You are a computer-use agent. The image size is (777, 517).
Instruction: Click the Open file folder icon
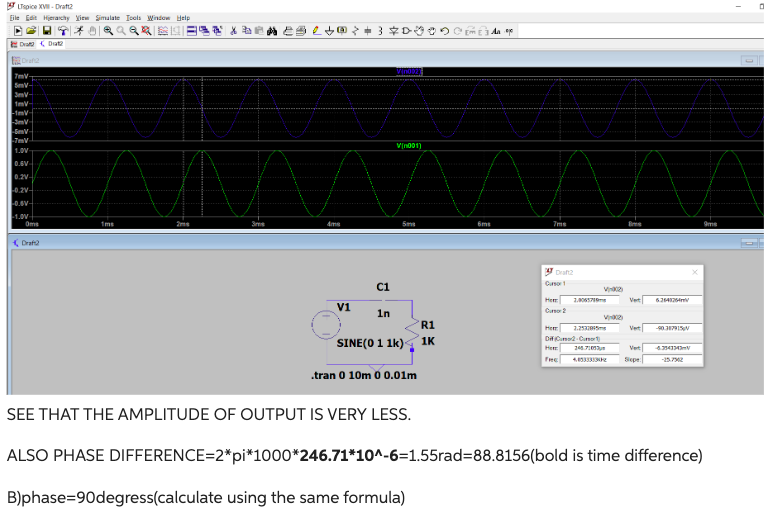[x=31, y=31]
